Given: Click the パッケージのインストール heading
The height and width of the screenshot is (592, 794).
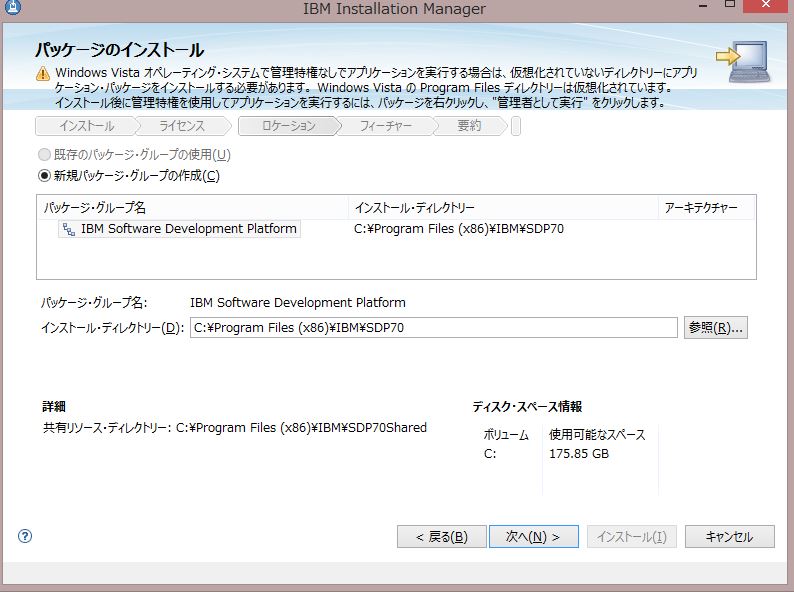Looking at the screenshot, I should (x=120, y=50).
